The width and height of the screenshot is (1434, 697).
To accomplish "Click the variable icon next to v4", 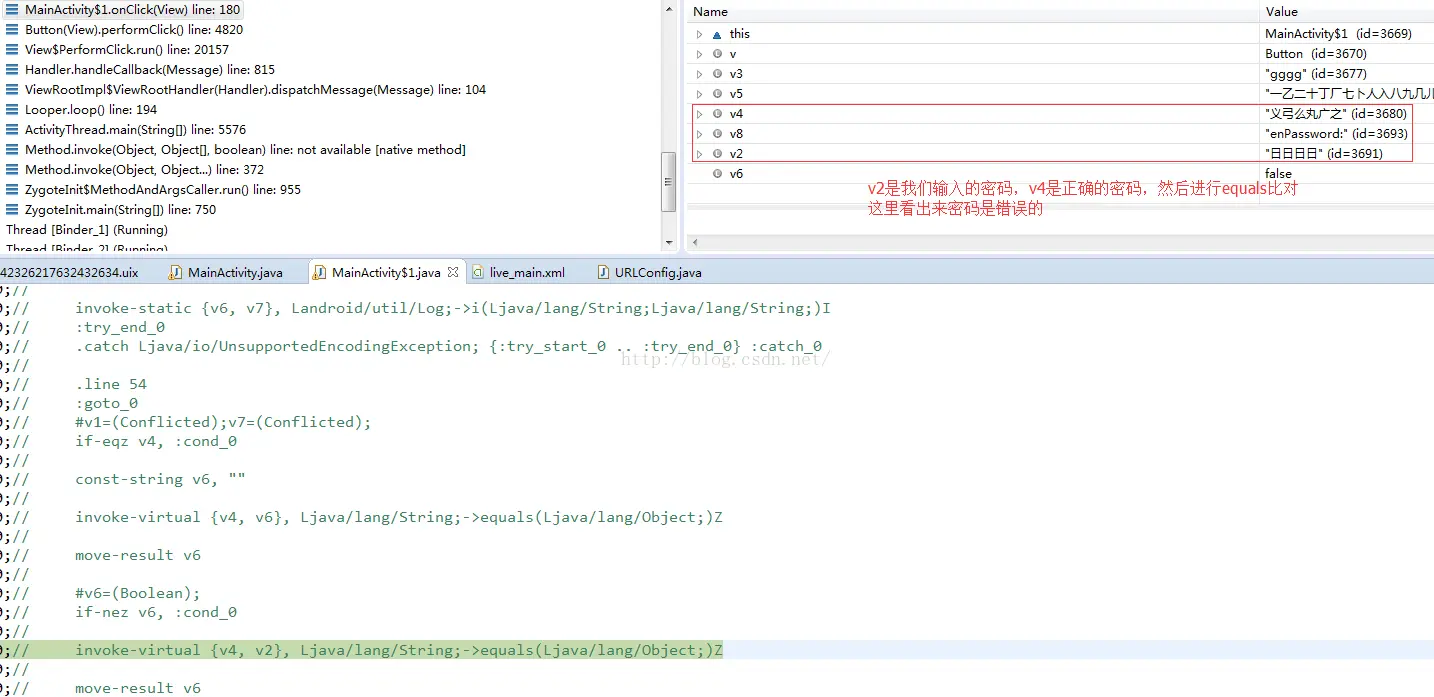I will pyautogui.click(x=717, y=114).
